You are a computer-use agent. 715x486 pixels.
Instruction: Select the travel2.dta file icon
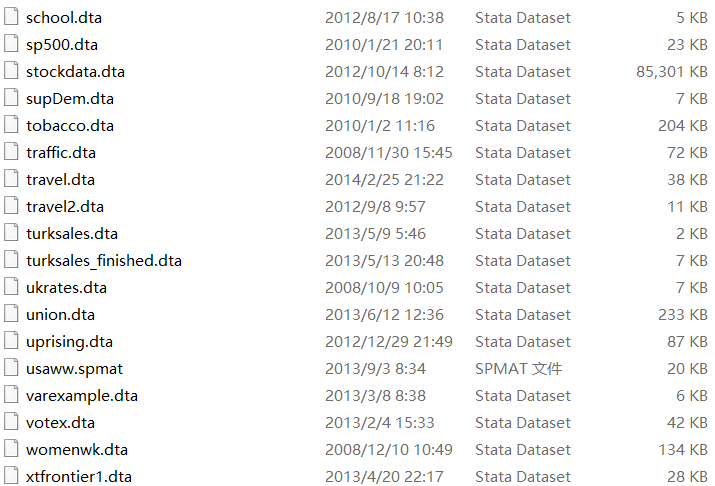click(x=10, y=206)
